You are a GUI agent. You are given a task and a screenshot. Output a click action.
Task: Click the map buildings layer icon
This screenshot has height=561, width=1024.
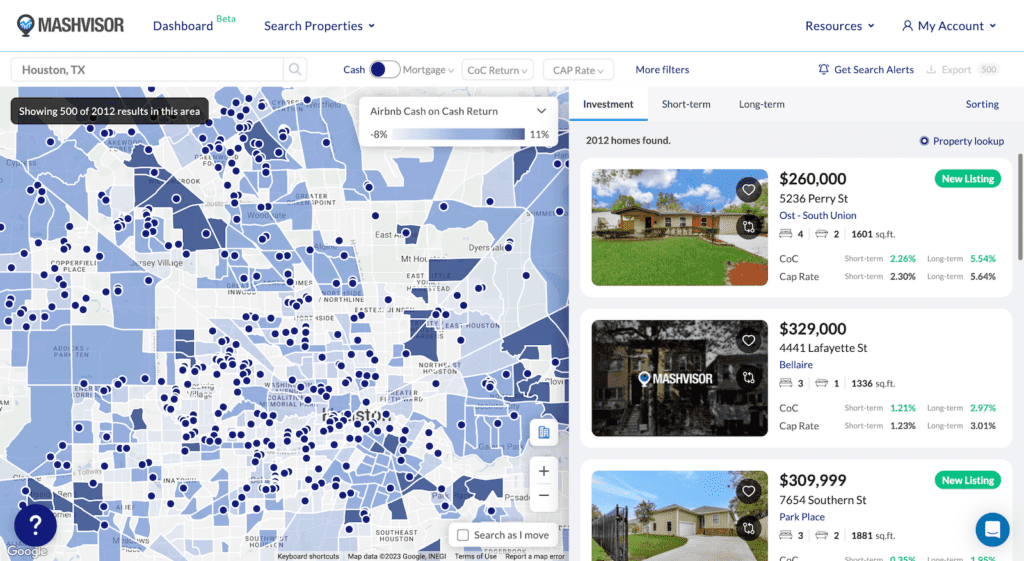tap(543, 432)
